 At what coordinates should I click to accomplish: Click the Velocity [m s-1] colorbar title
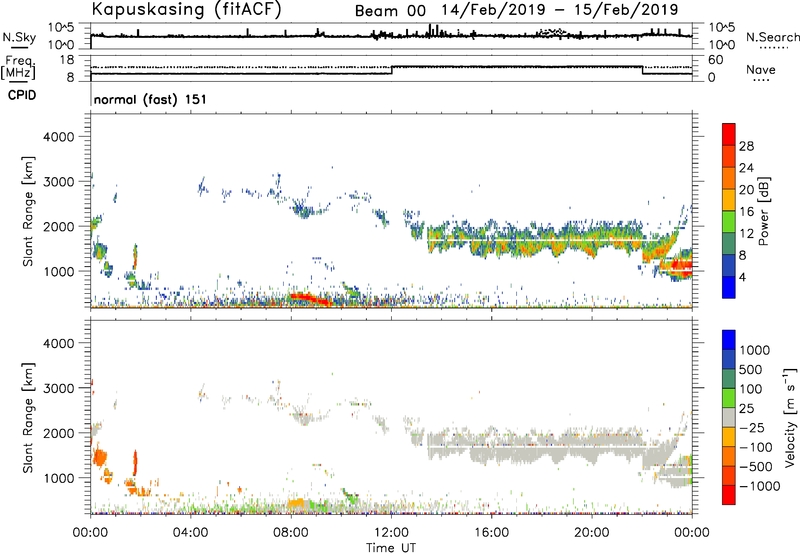(x=790, y=417)
